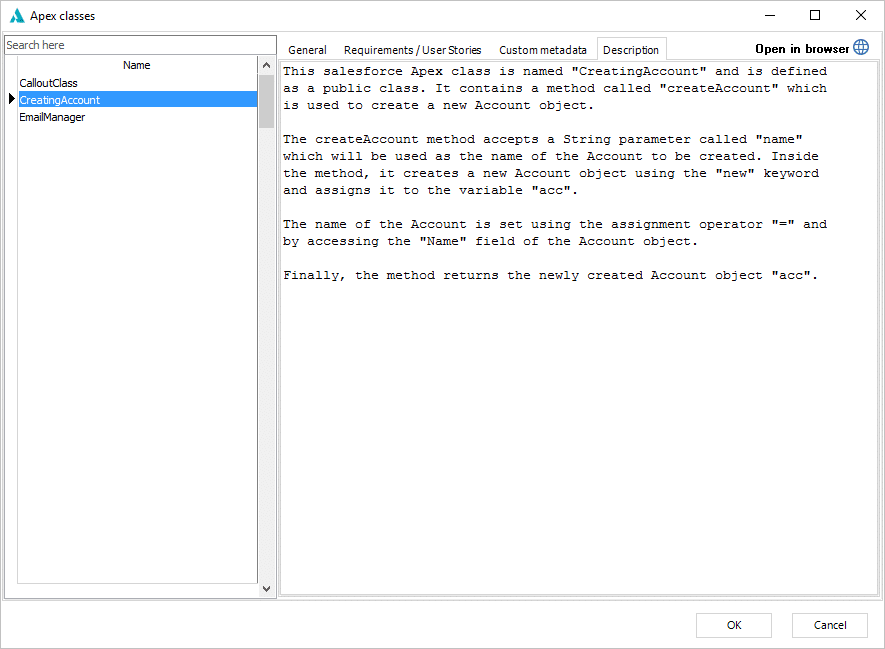Select the Custom metadata tab
Screen dimensions: 885x649
[x=543, y=49]
